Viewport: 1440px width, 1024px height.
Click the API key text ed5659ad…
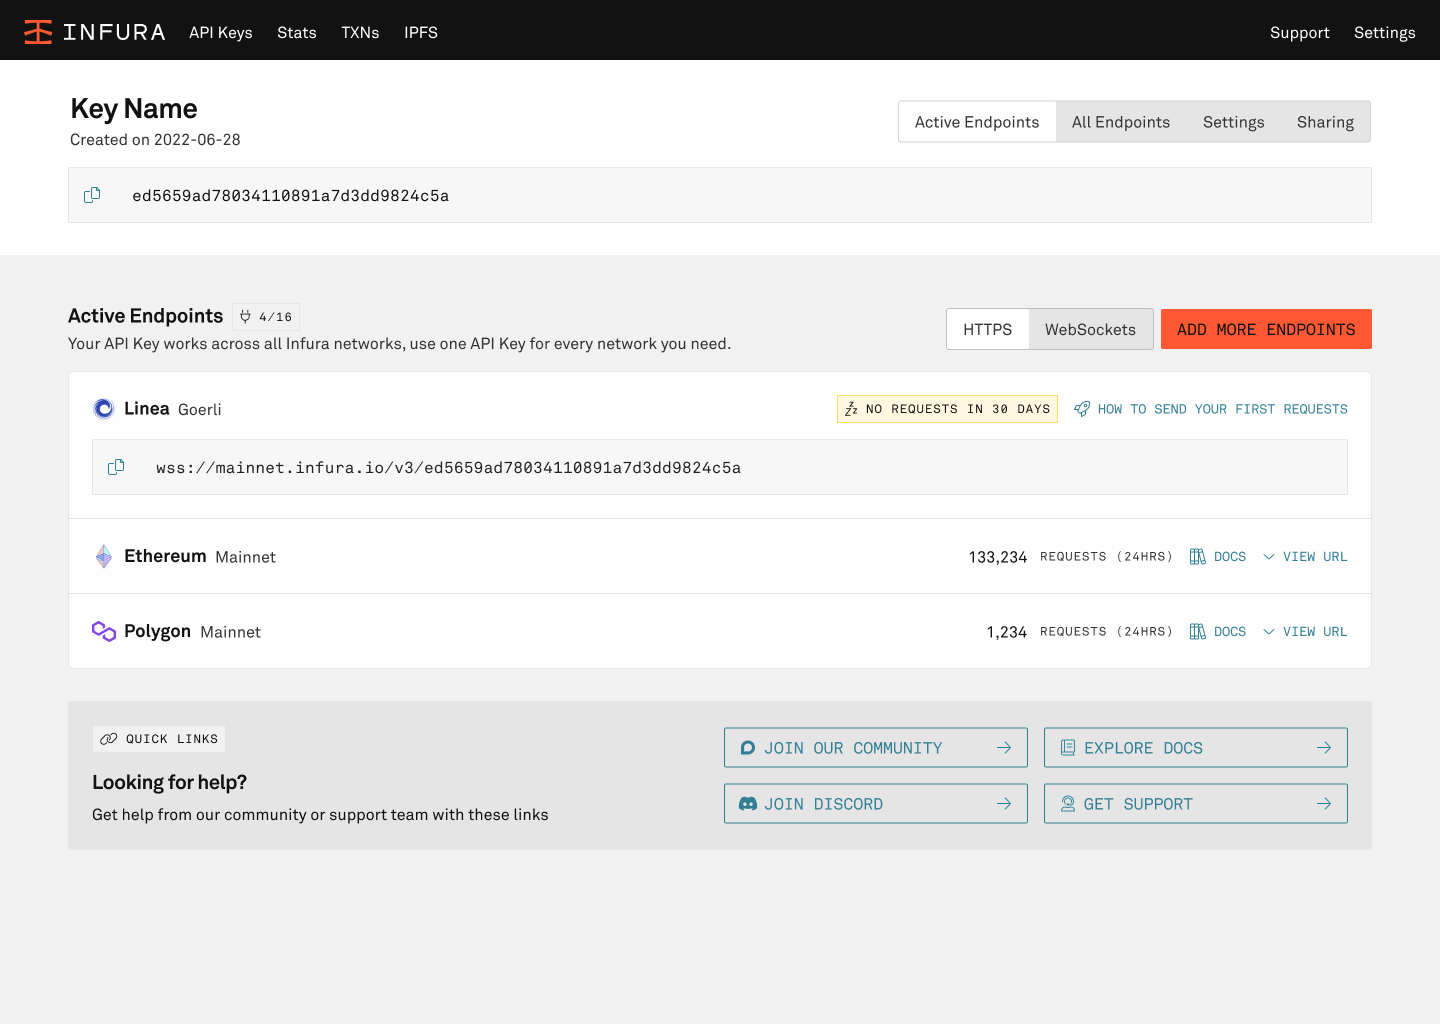(291, 196)
